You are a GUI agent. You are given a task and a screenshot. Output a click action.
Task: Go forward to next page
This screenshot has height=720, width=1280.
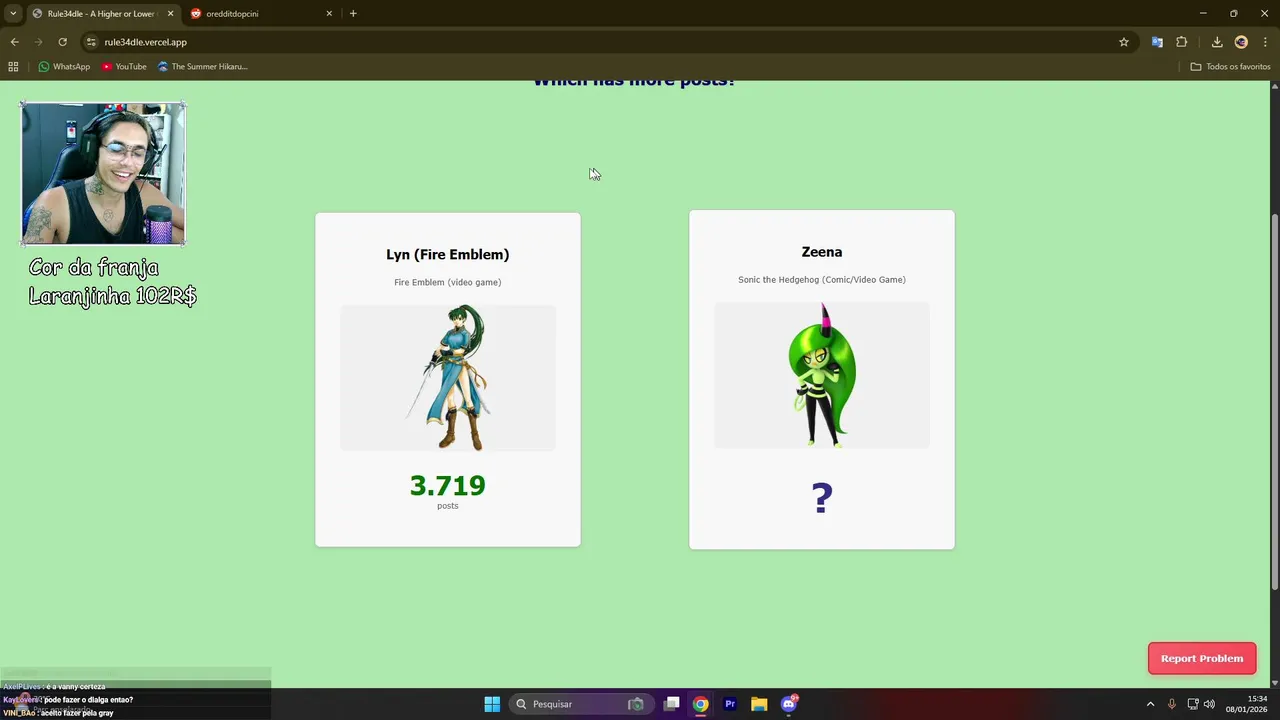point(38,42)
